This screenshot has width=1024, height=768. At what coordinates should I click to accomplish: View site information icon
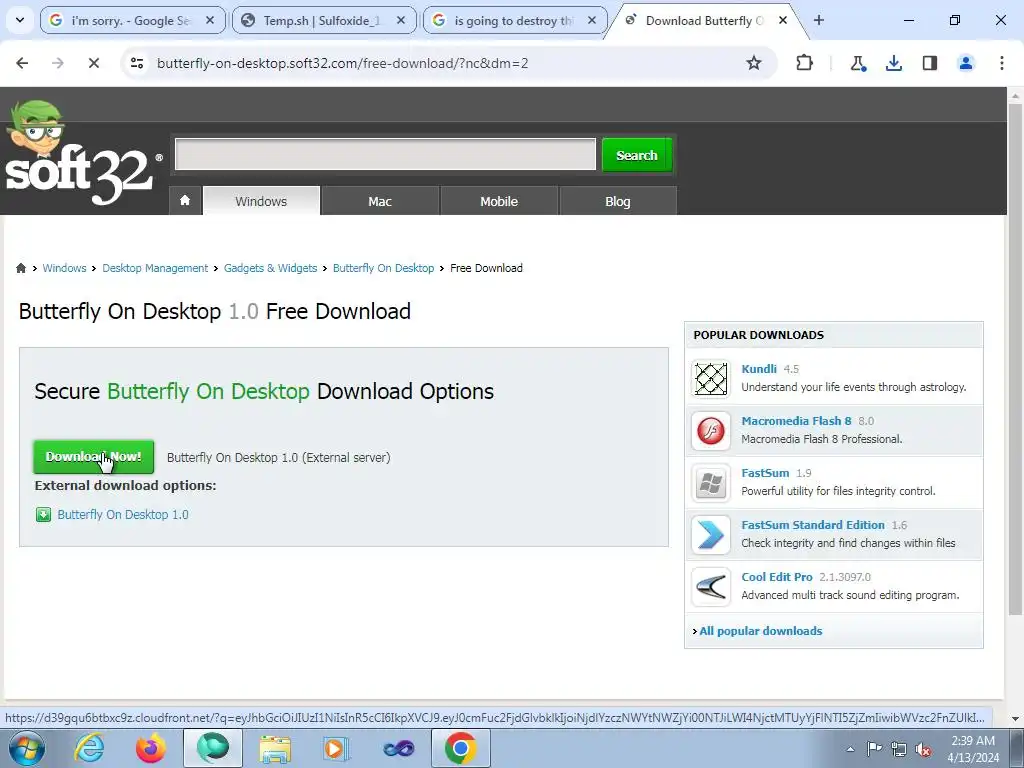pyautogui.click(x=137, y=63)
